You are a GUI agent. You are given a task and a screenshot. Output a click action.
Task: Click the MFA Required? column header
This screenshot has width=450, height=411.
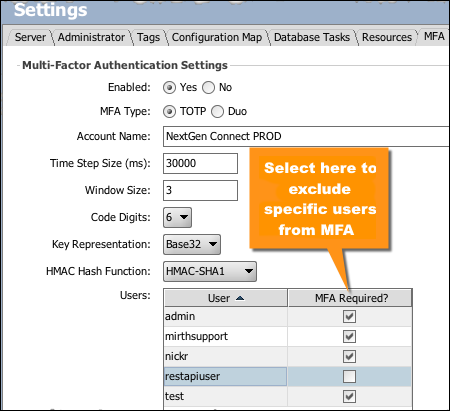pos(351,298)
